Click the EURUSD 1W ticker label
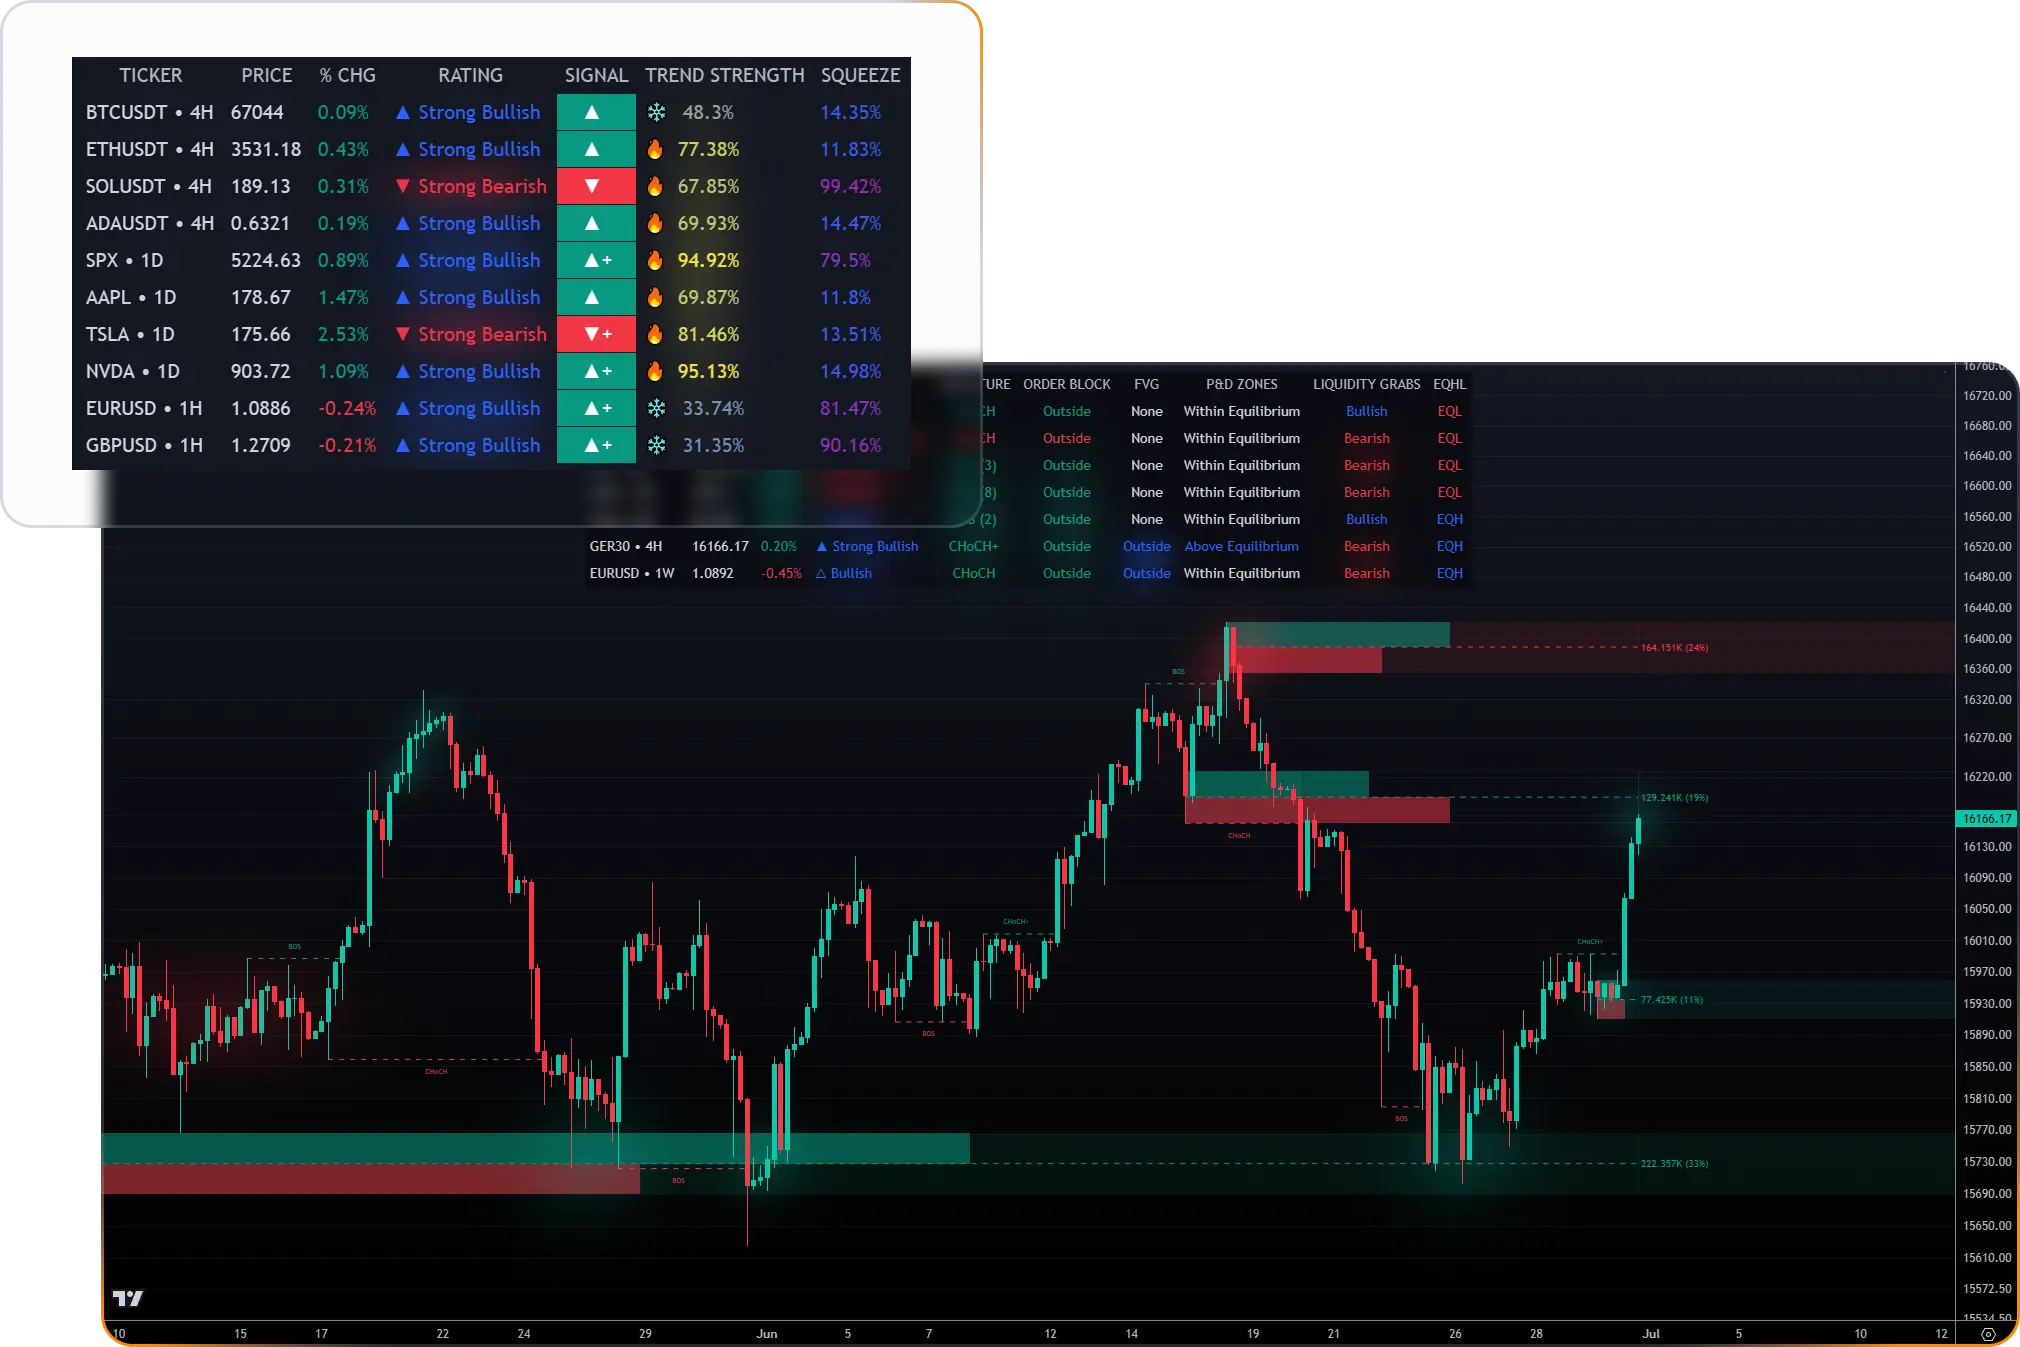2020x1347 pixels. point(632,574)
